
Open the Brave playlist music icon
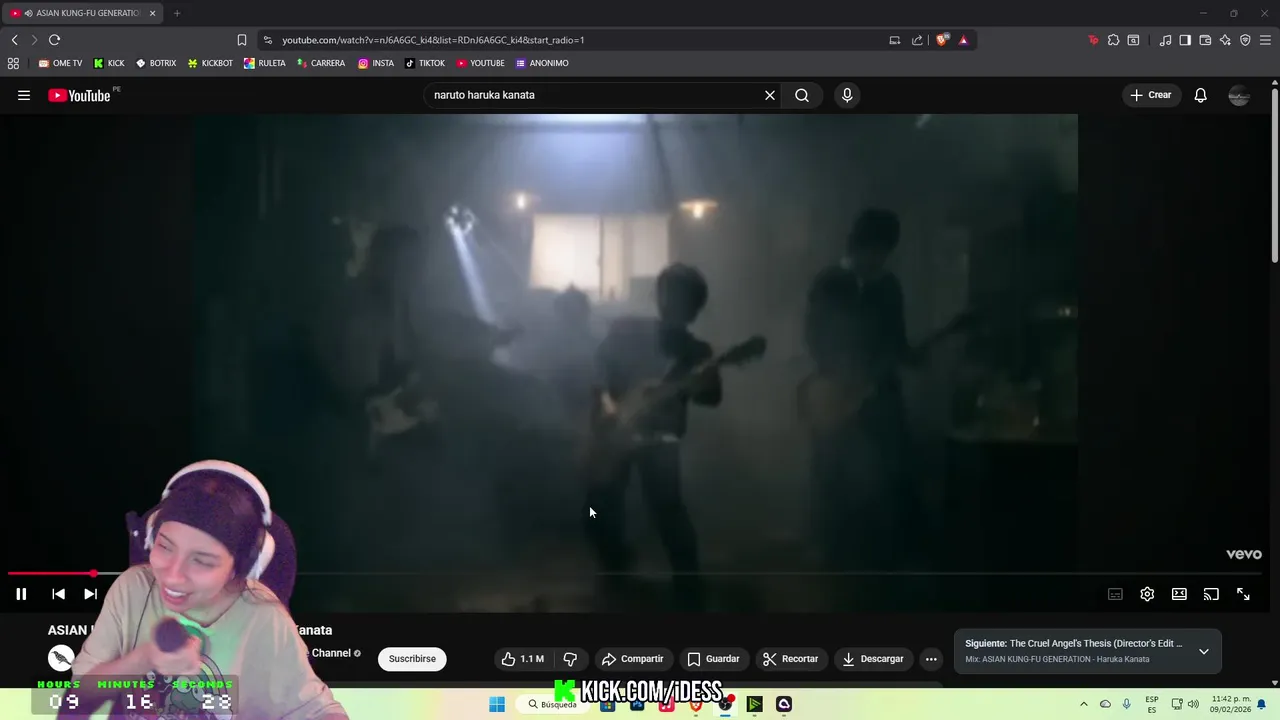1165,40
